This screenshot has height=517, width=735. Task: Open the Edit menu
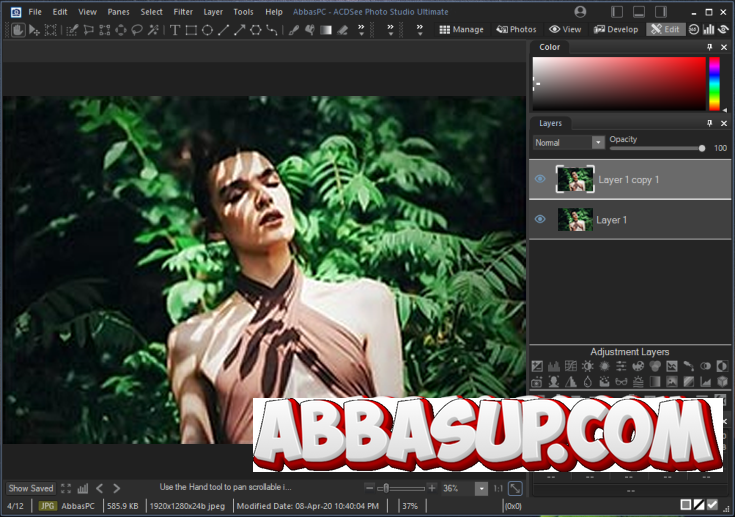point(60,12)
